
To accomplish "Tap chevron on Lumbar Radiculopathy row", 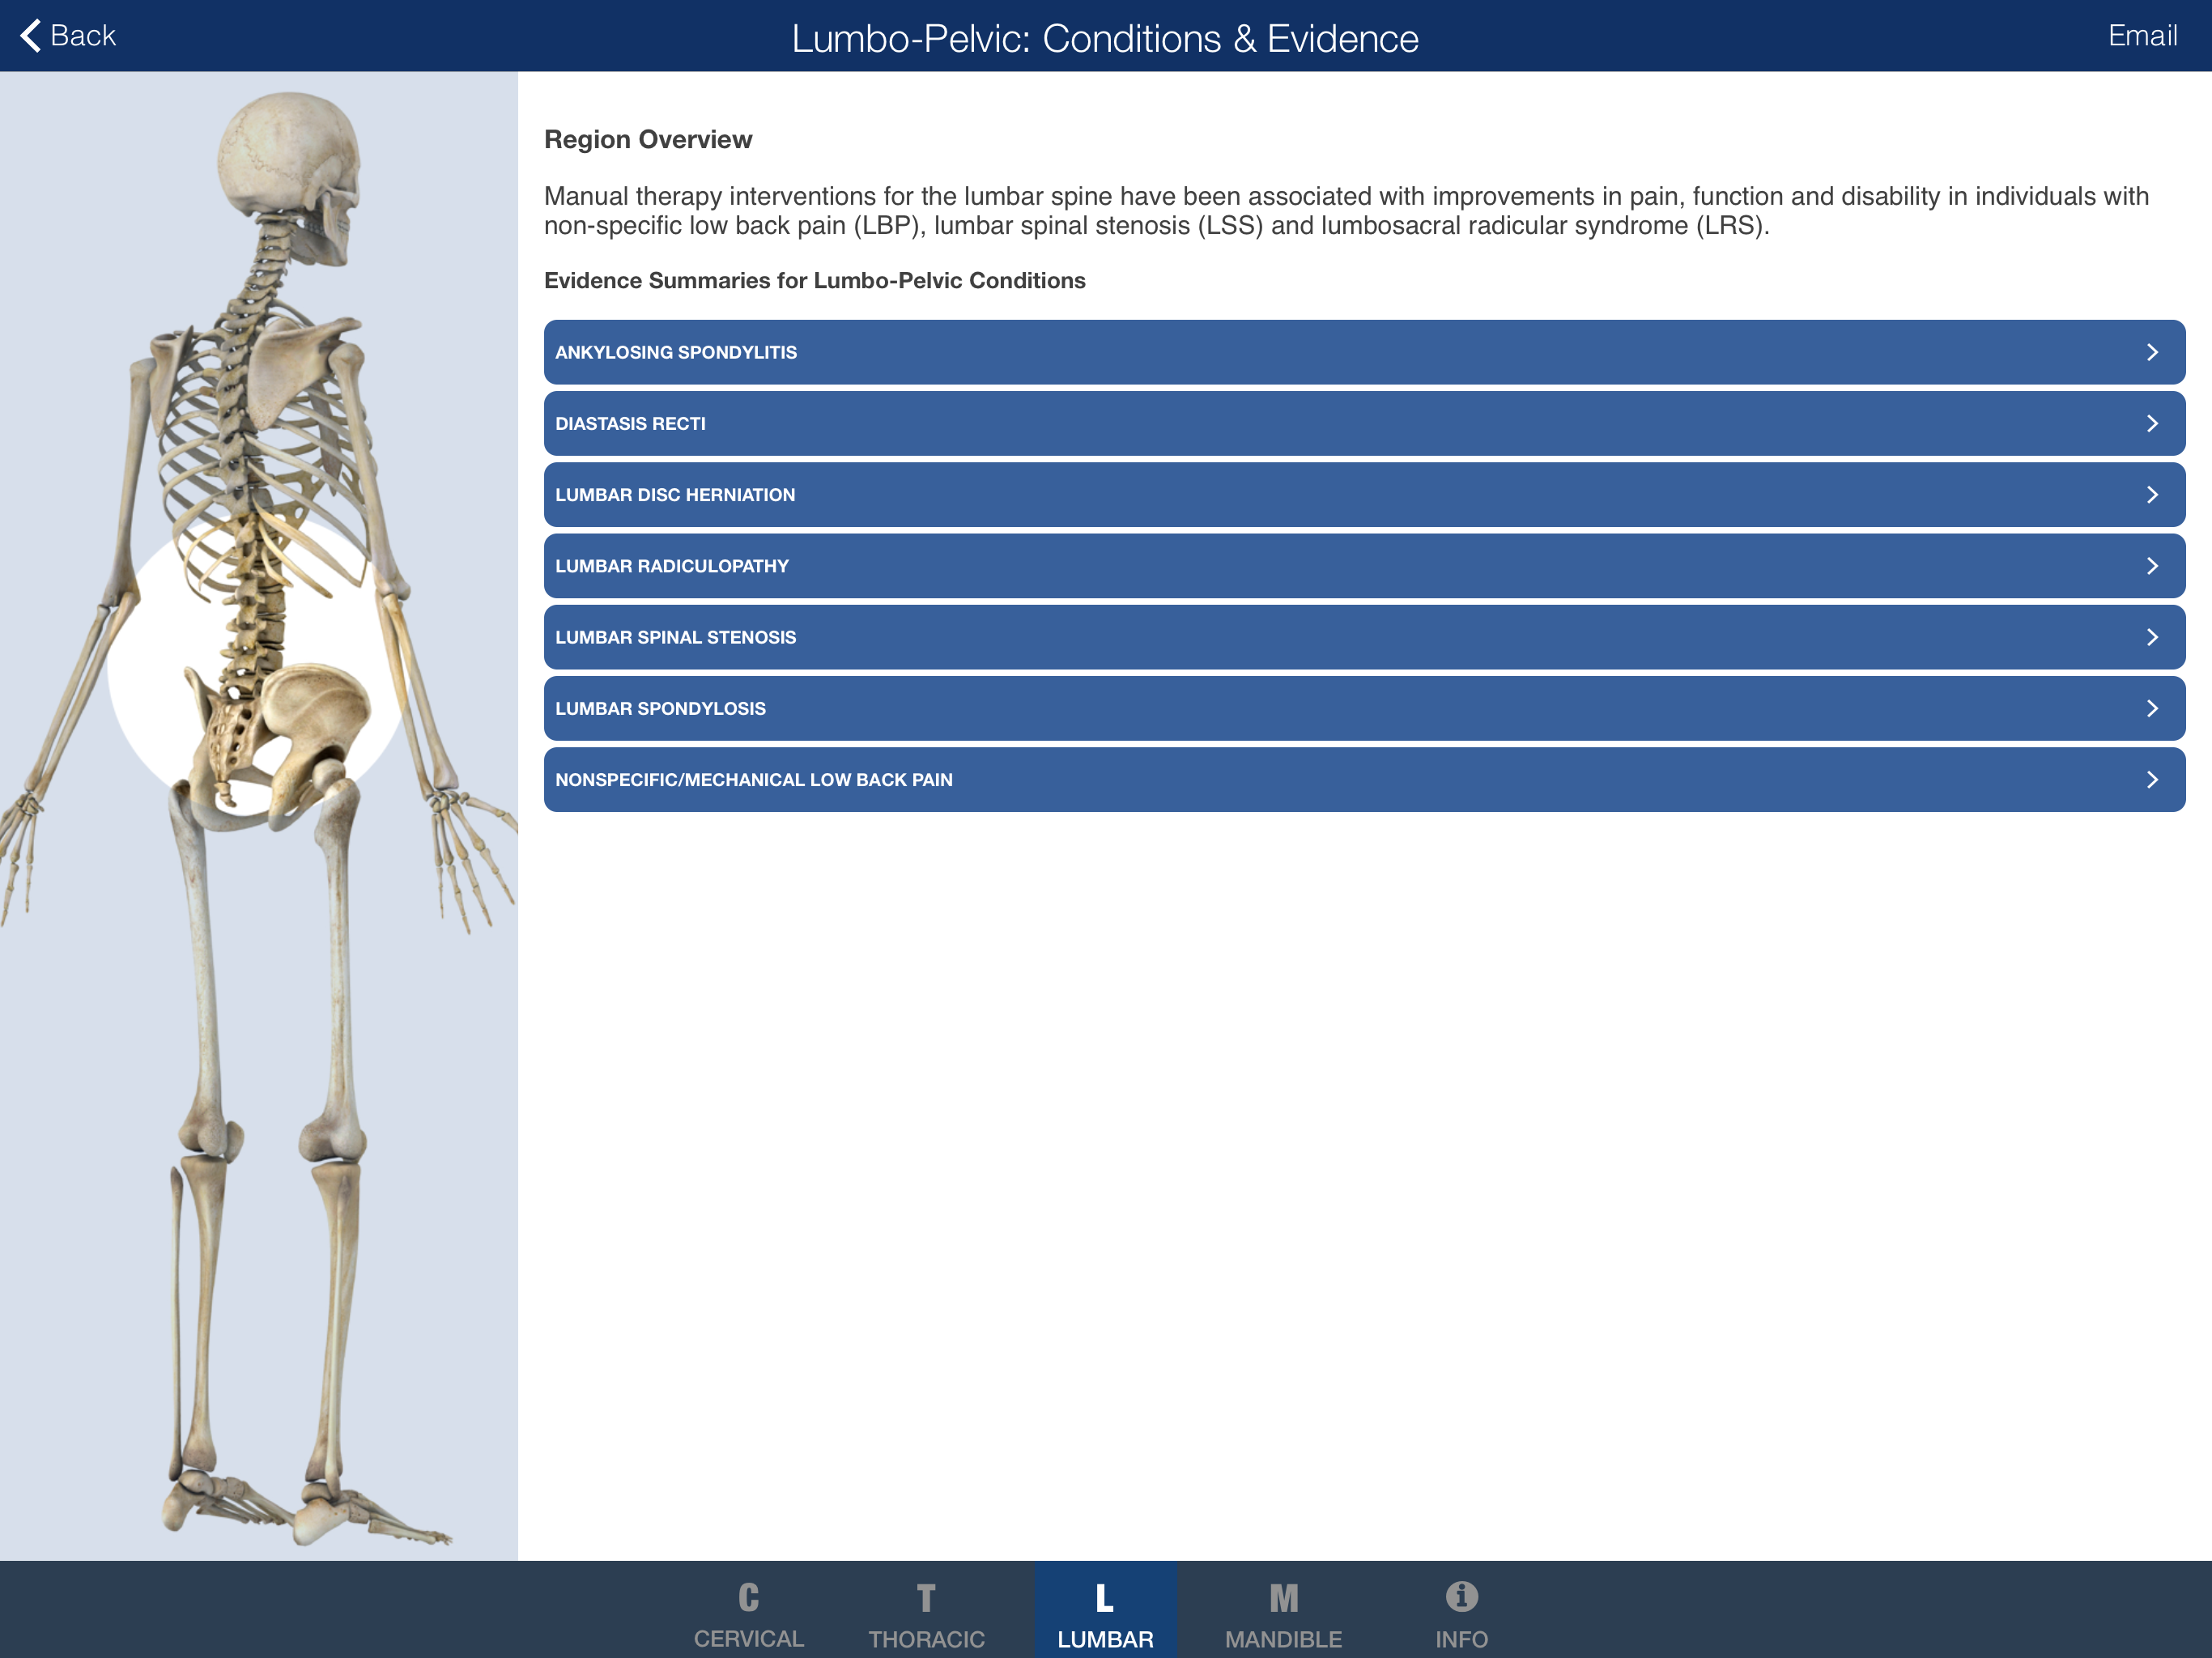I will pos(2152,566).
